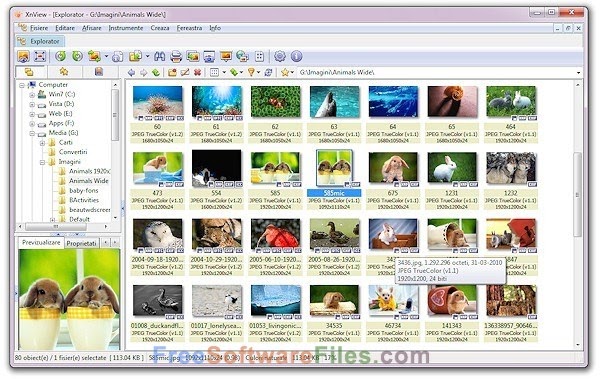The image size is (600, 379).
Task: Select the Animals Wide folder
Action: 88,181
